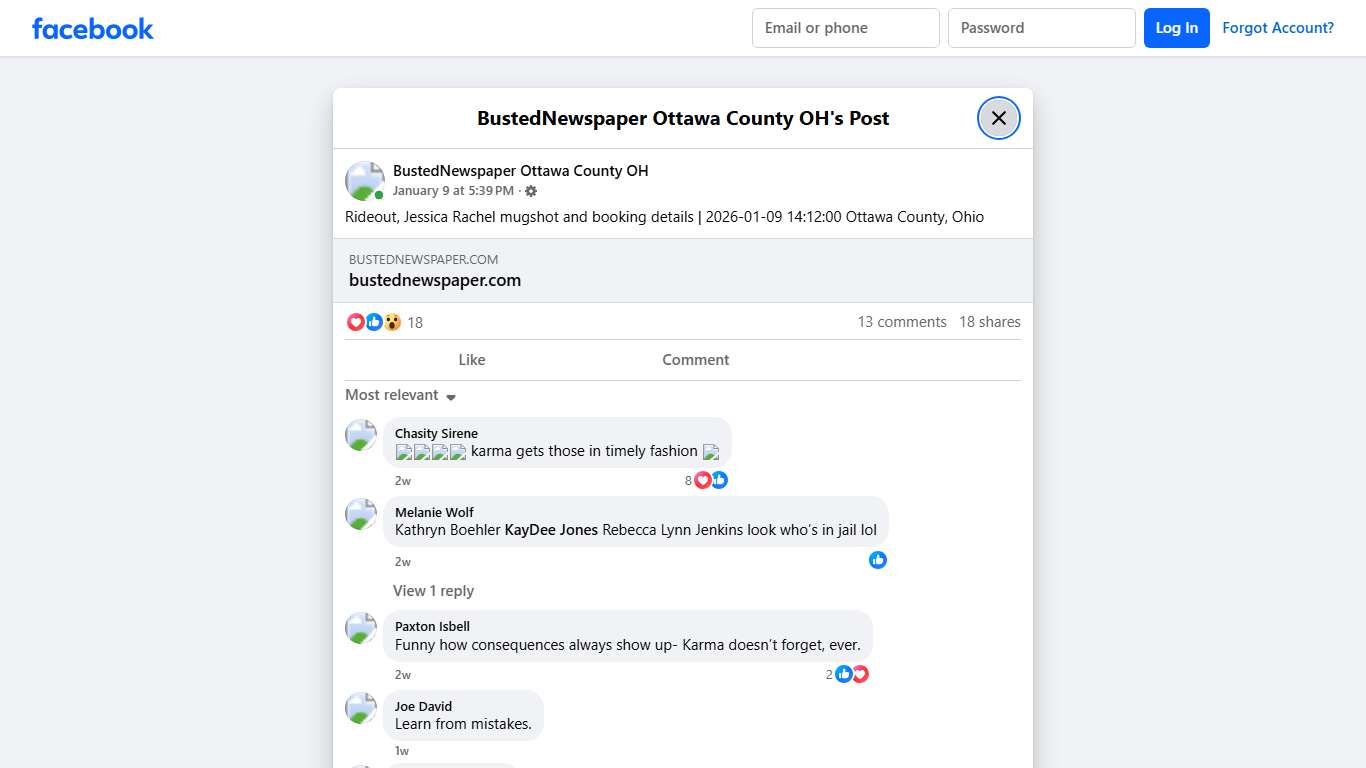Click the post privacy gear icon
This screenshot has height=768, width=1366.
pos(531,191)
